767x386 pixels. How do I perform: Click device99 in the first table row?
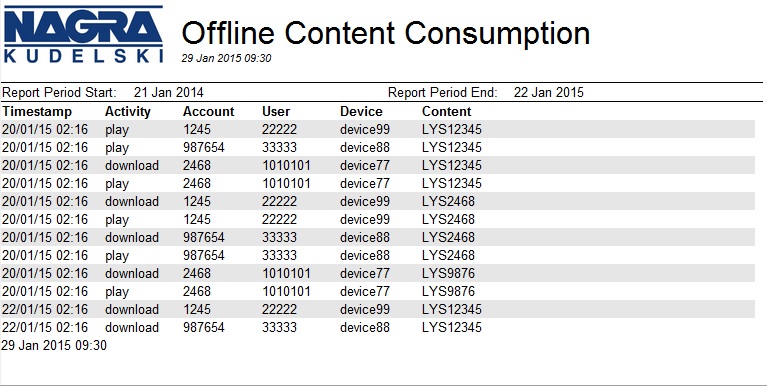tap(365, 130)
